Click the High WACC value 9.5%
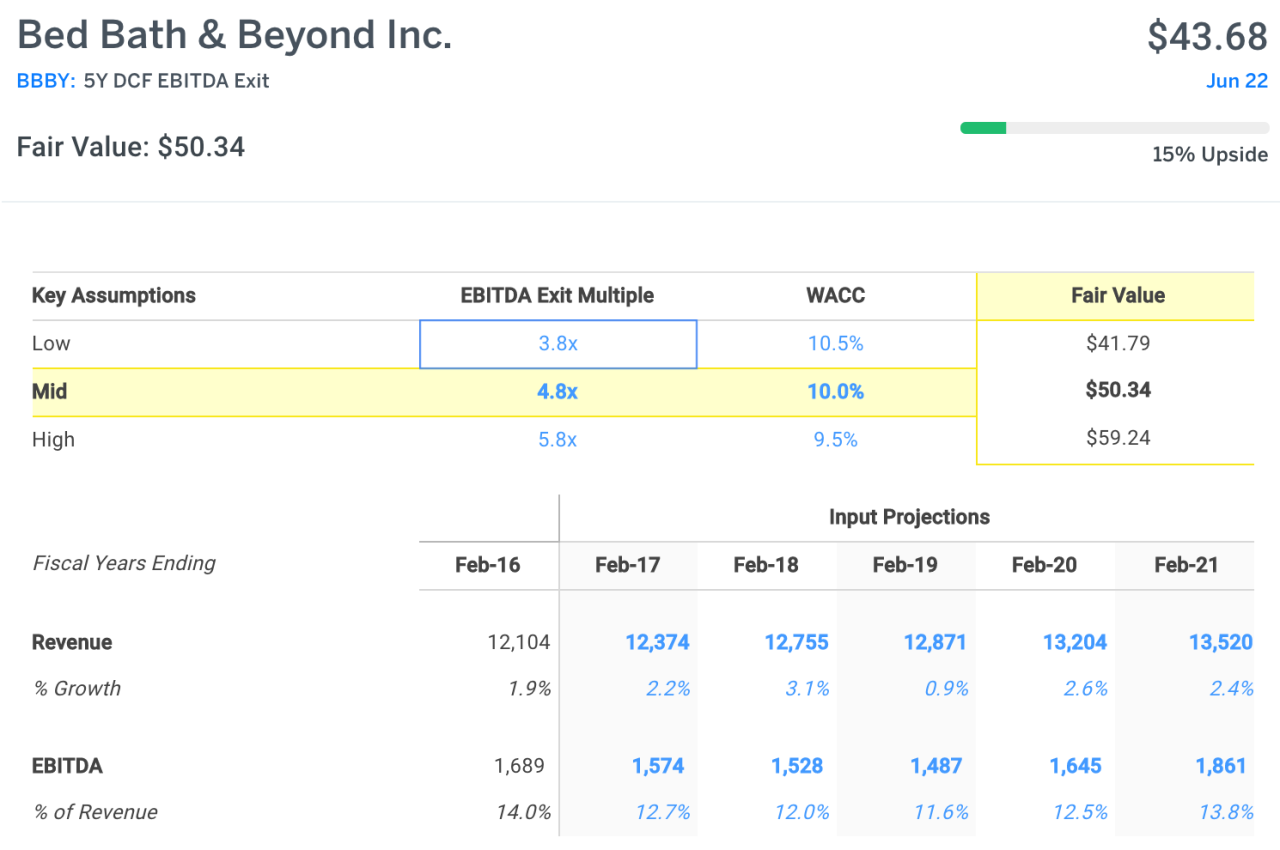 coord(836,439)
